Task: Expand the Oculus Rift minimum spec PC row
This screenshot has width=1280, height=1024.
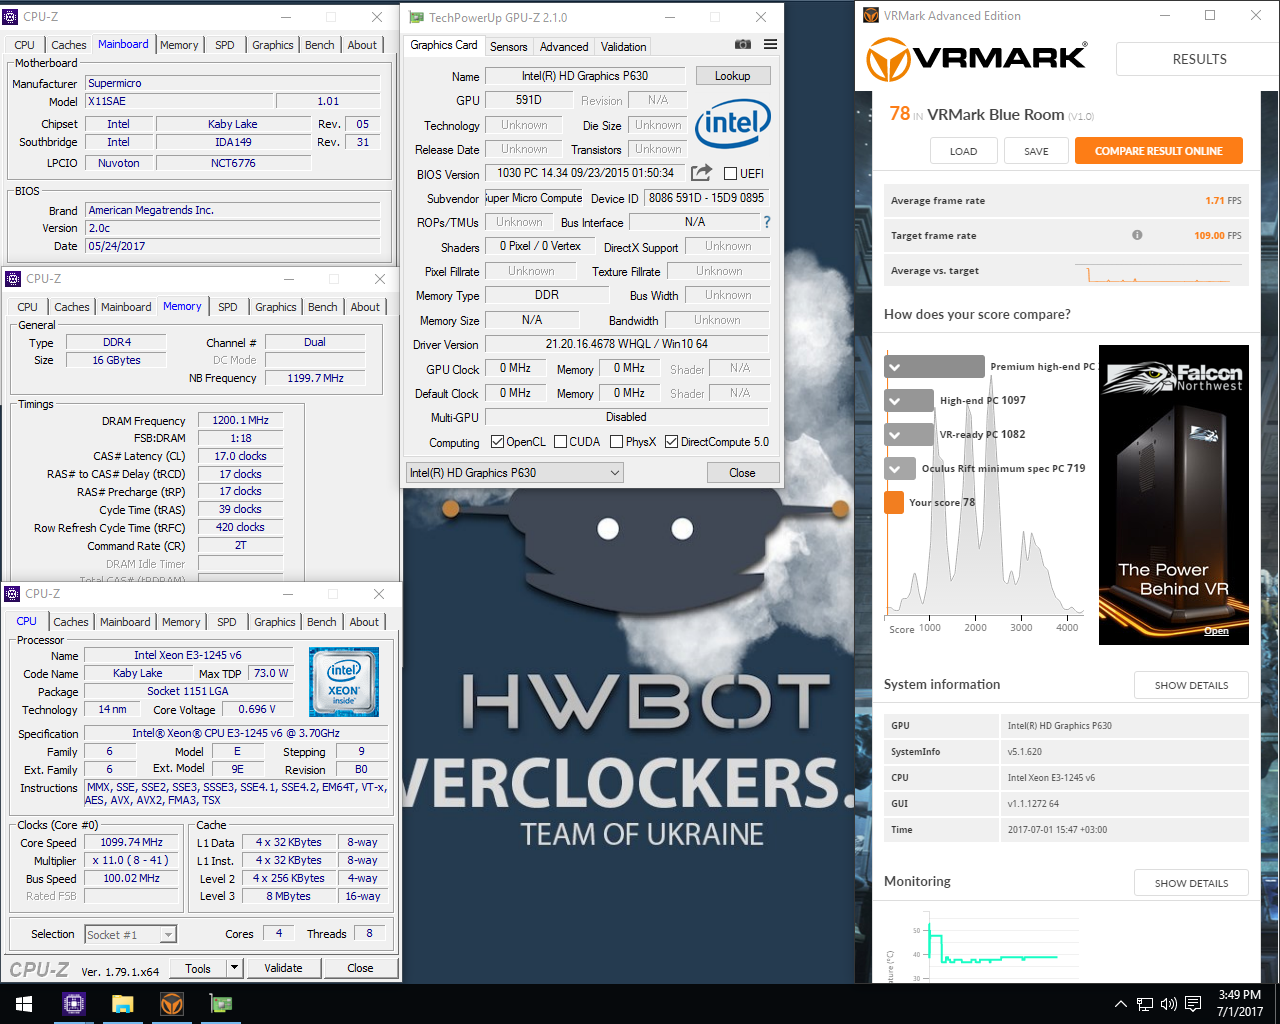Action: pos(900,469)
